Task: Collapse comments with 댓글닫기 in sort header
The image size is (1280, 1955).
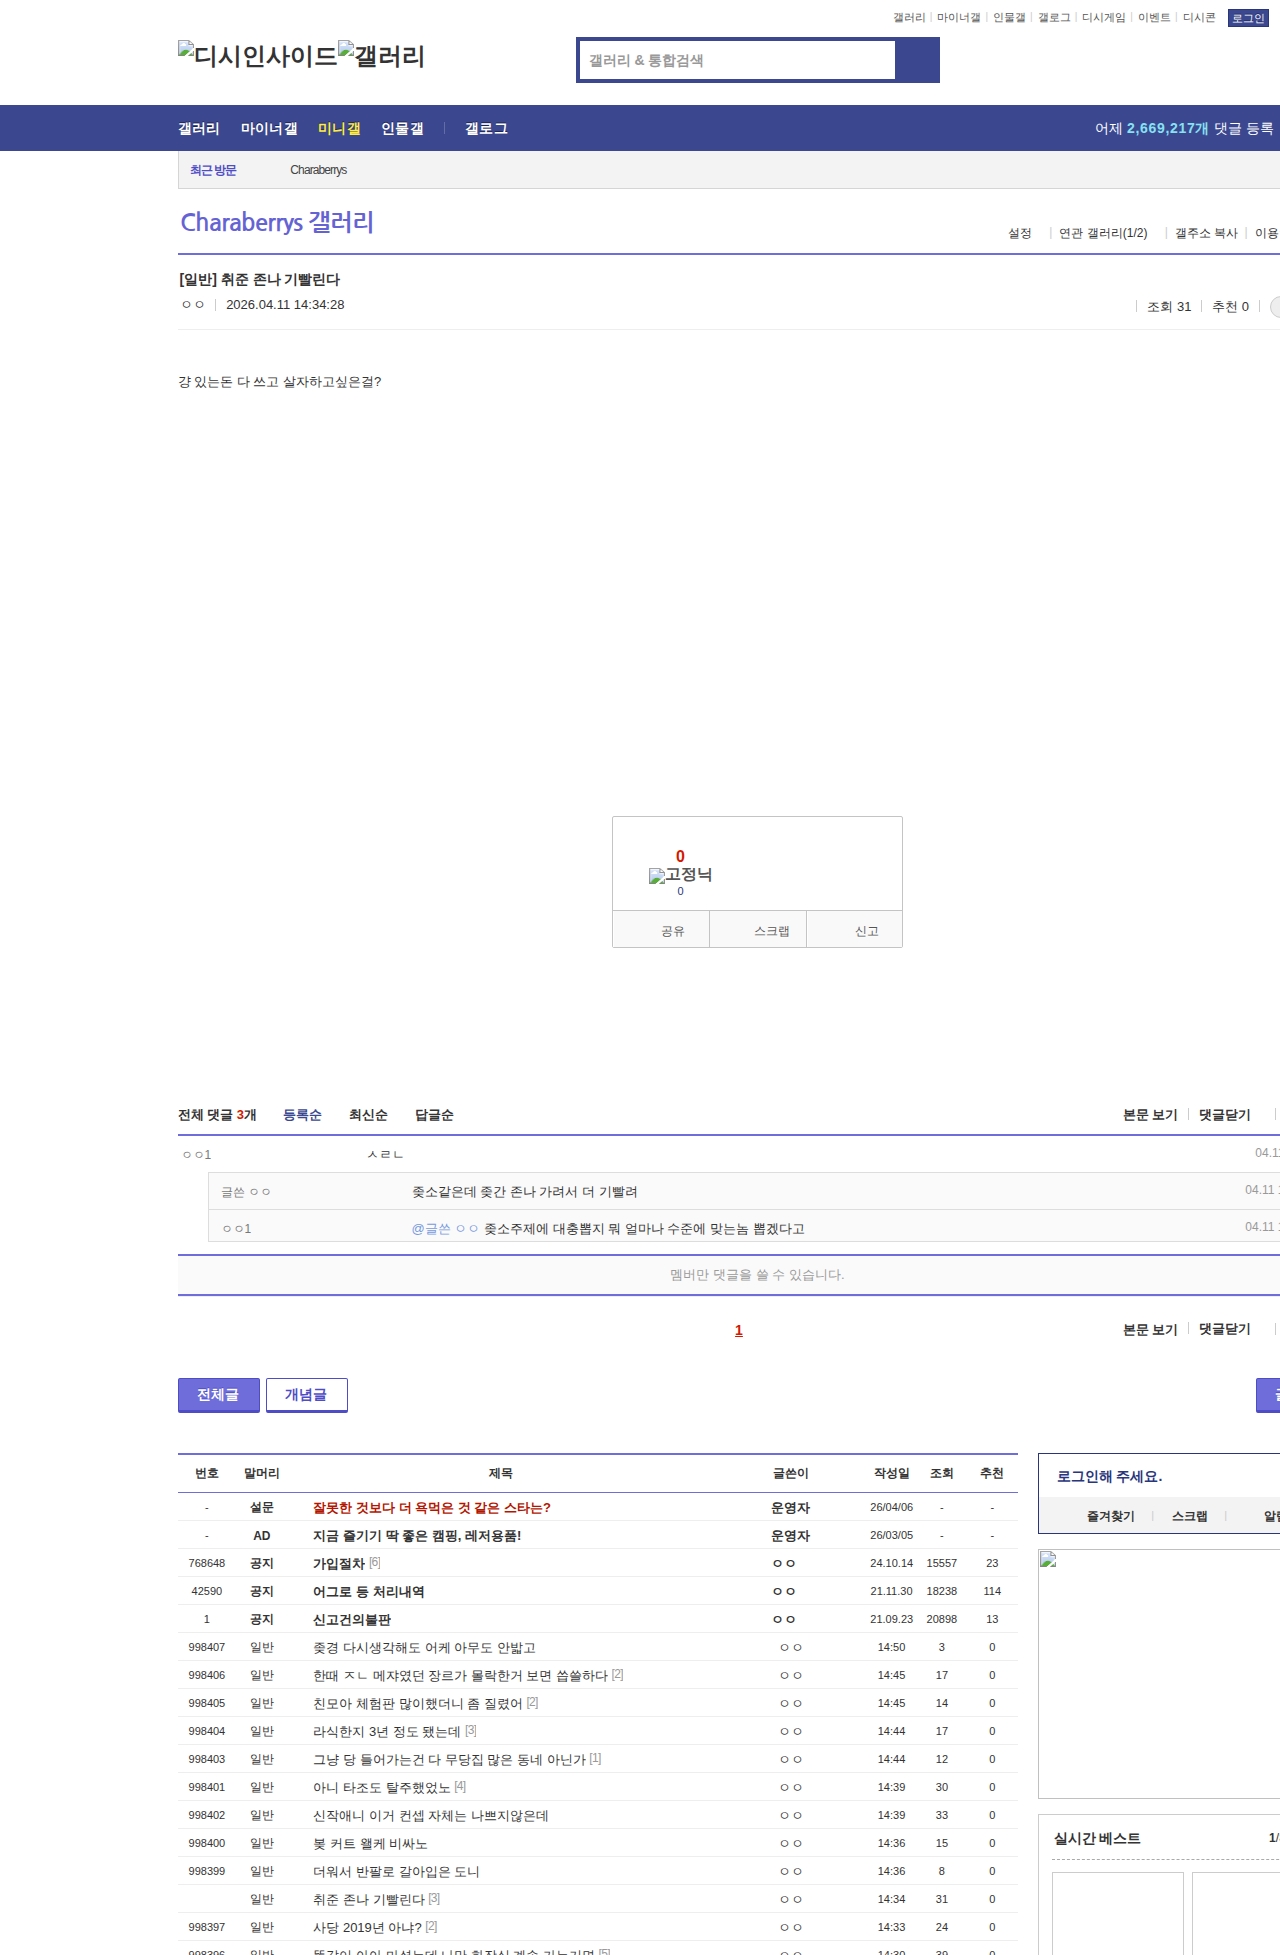Action: pyautogui.click(x=1224, y=1115)
